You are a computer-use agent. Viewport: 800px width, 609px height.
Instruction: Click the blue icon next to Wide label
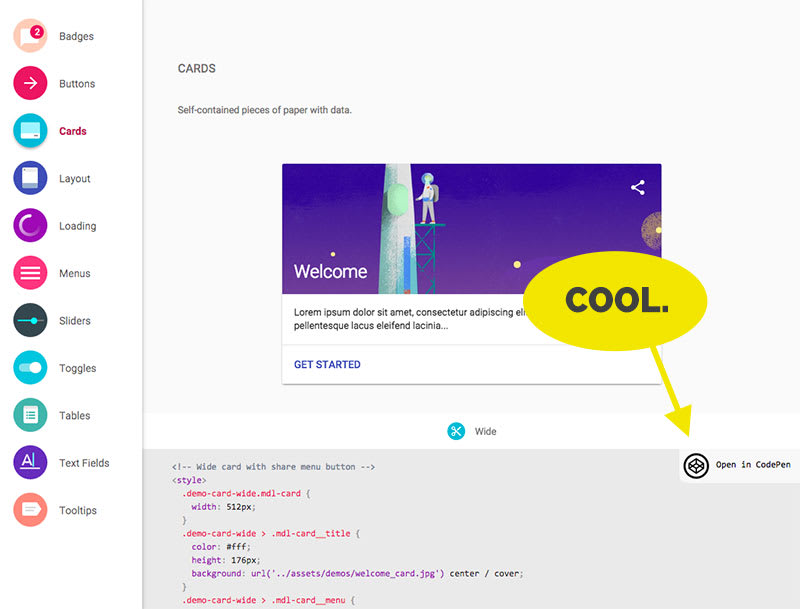point(458,431)
